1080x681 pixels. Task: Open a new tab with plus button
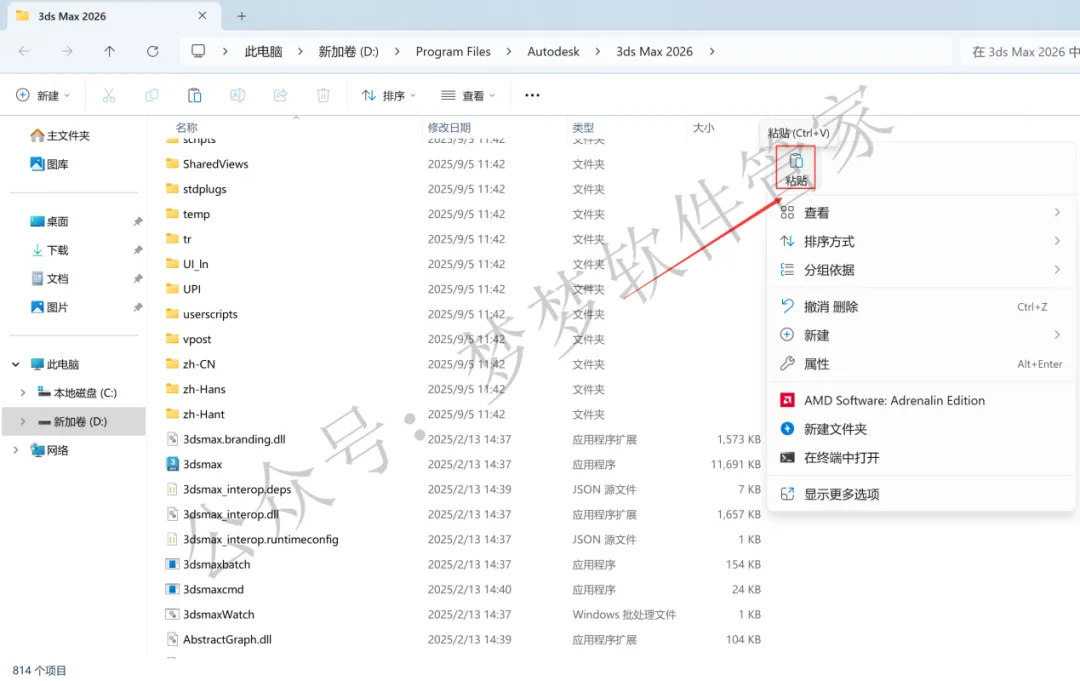(241, 16)
